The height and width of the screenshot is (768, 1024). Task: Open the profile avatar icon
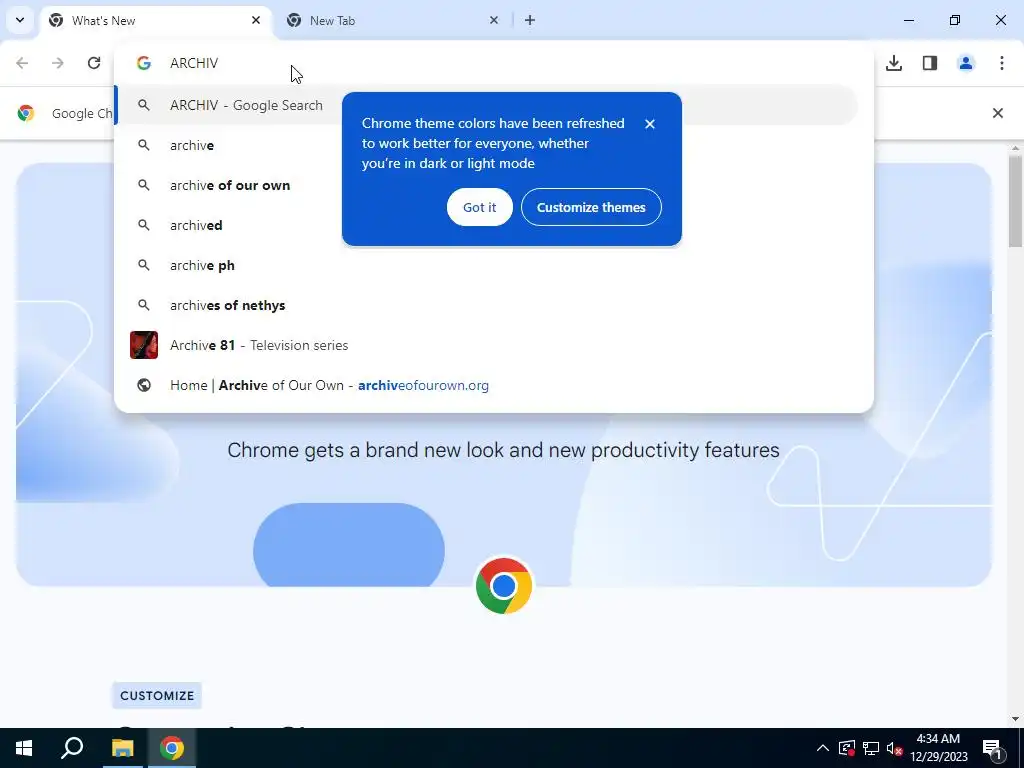[966, 63]
